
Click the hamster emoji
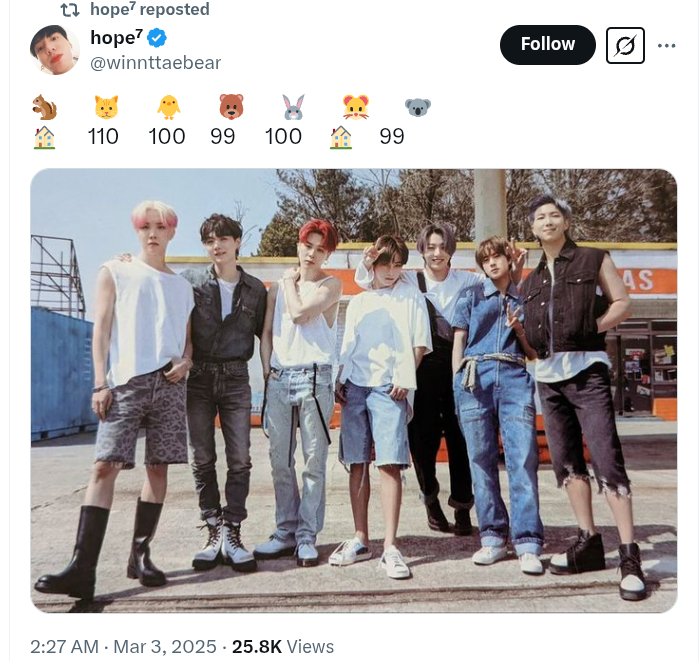click(x=354, y=108)
